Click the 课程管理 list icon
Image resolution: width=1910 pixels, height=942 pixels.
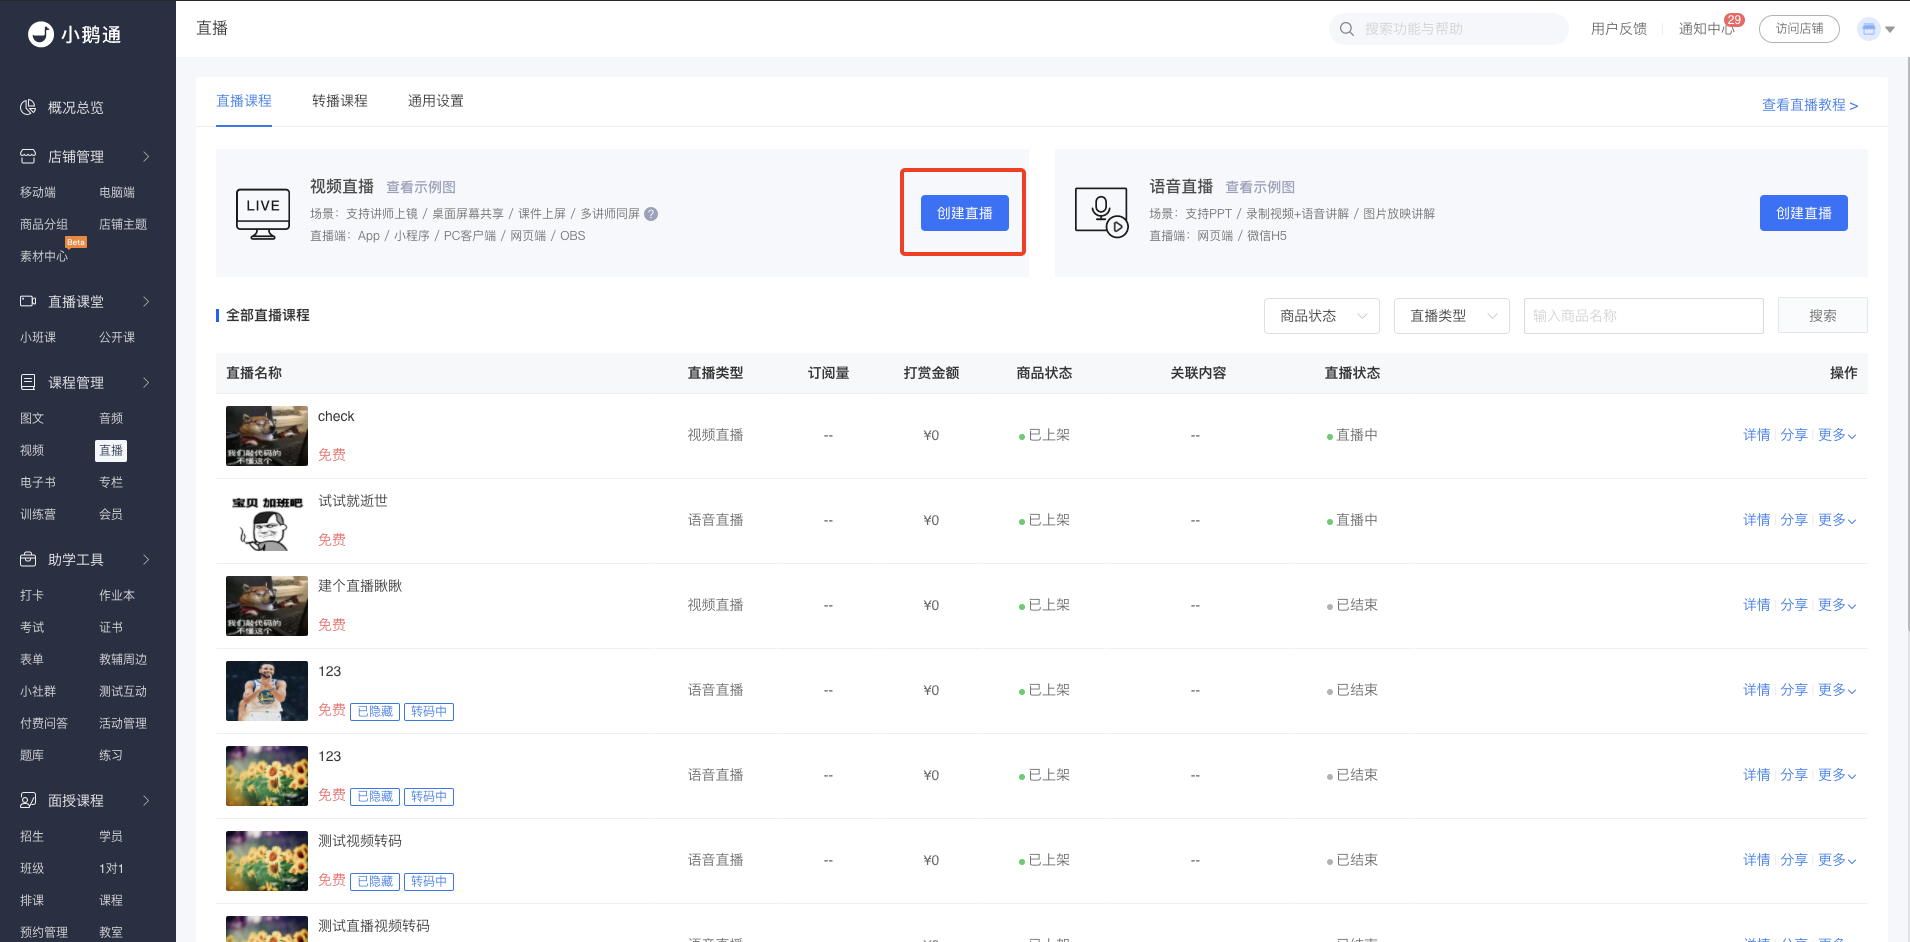28,382
